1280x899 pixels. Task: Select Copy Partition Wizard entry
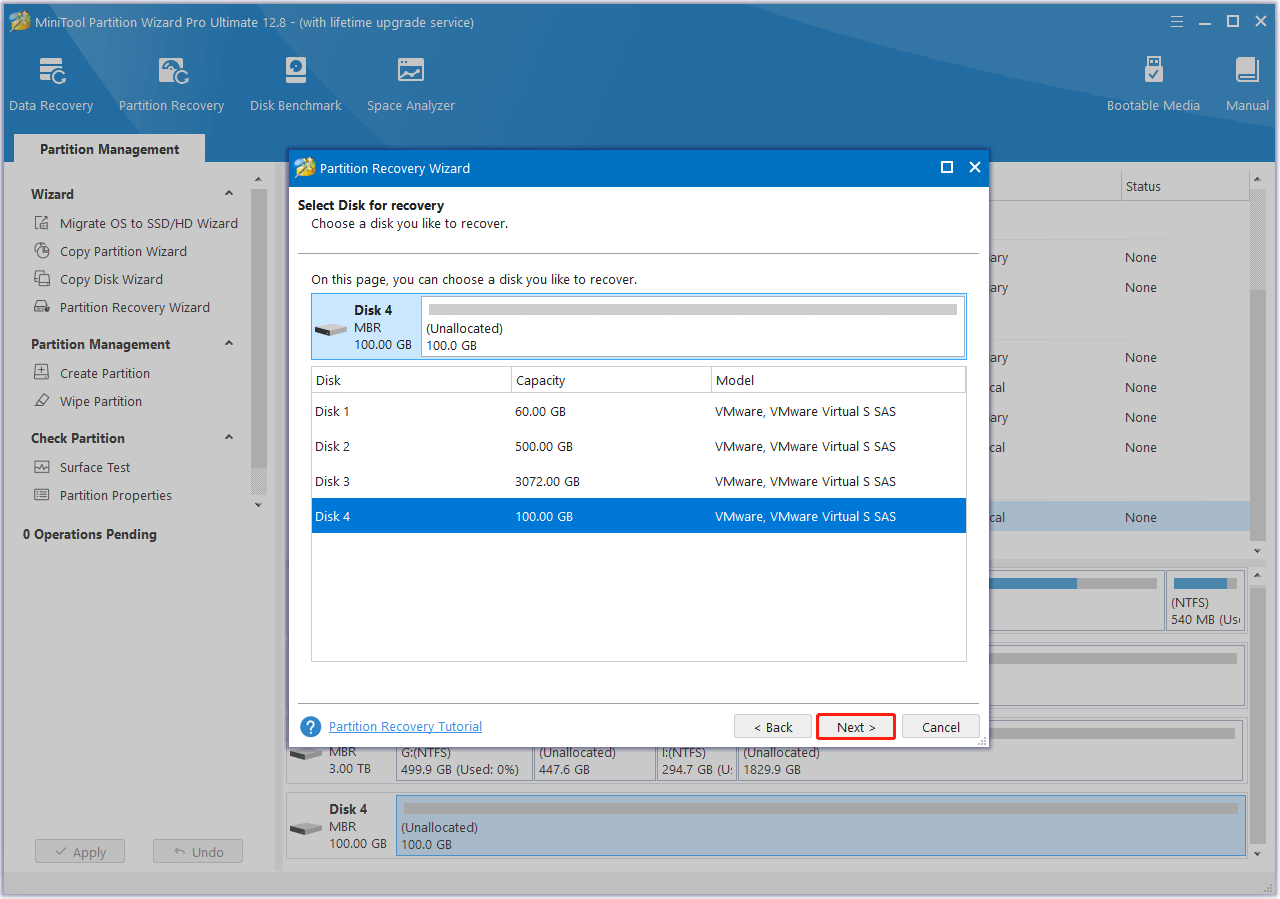click(x=123, y=251)
